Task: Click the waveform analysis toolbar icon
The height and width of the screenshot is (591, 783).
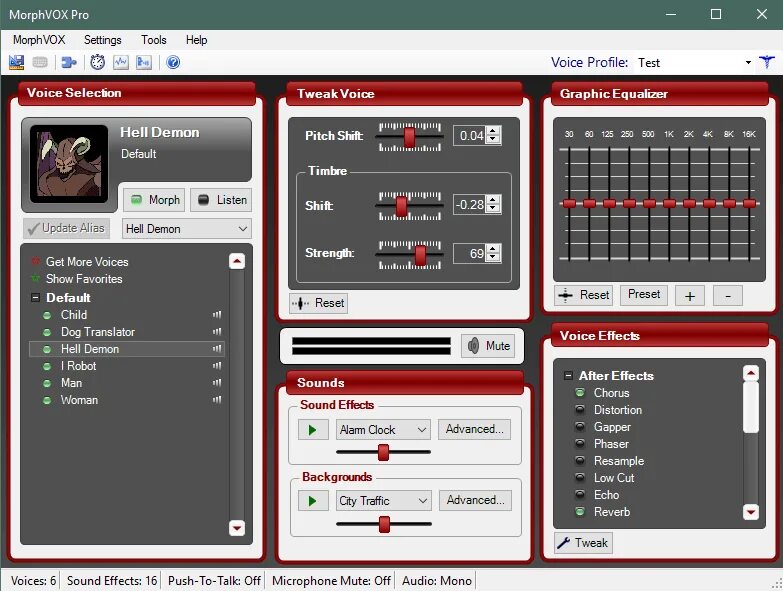Action: point(120,62)
